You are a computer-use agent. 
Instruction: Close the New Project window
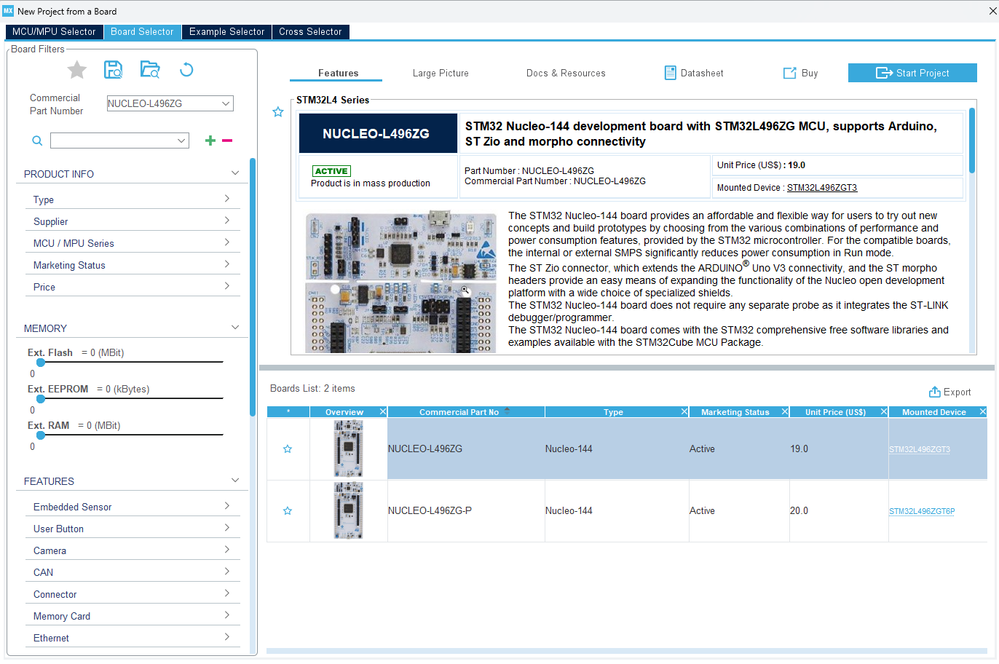pyautogui.click(x=991, y=11)
